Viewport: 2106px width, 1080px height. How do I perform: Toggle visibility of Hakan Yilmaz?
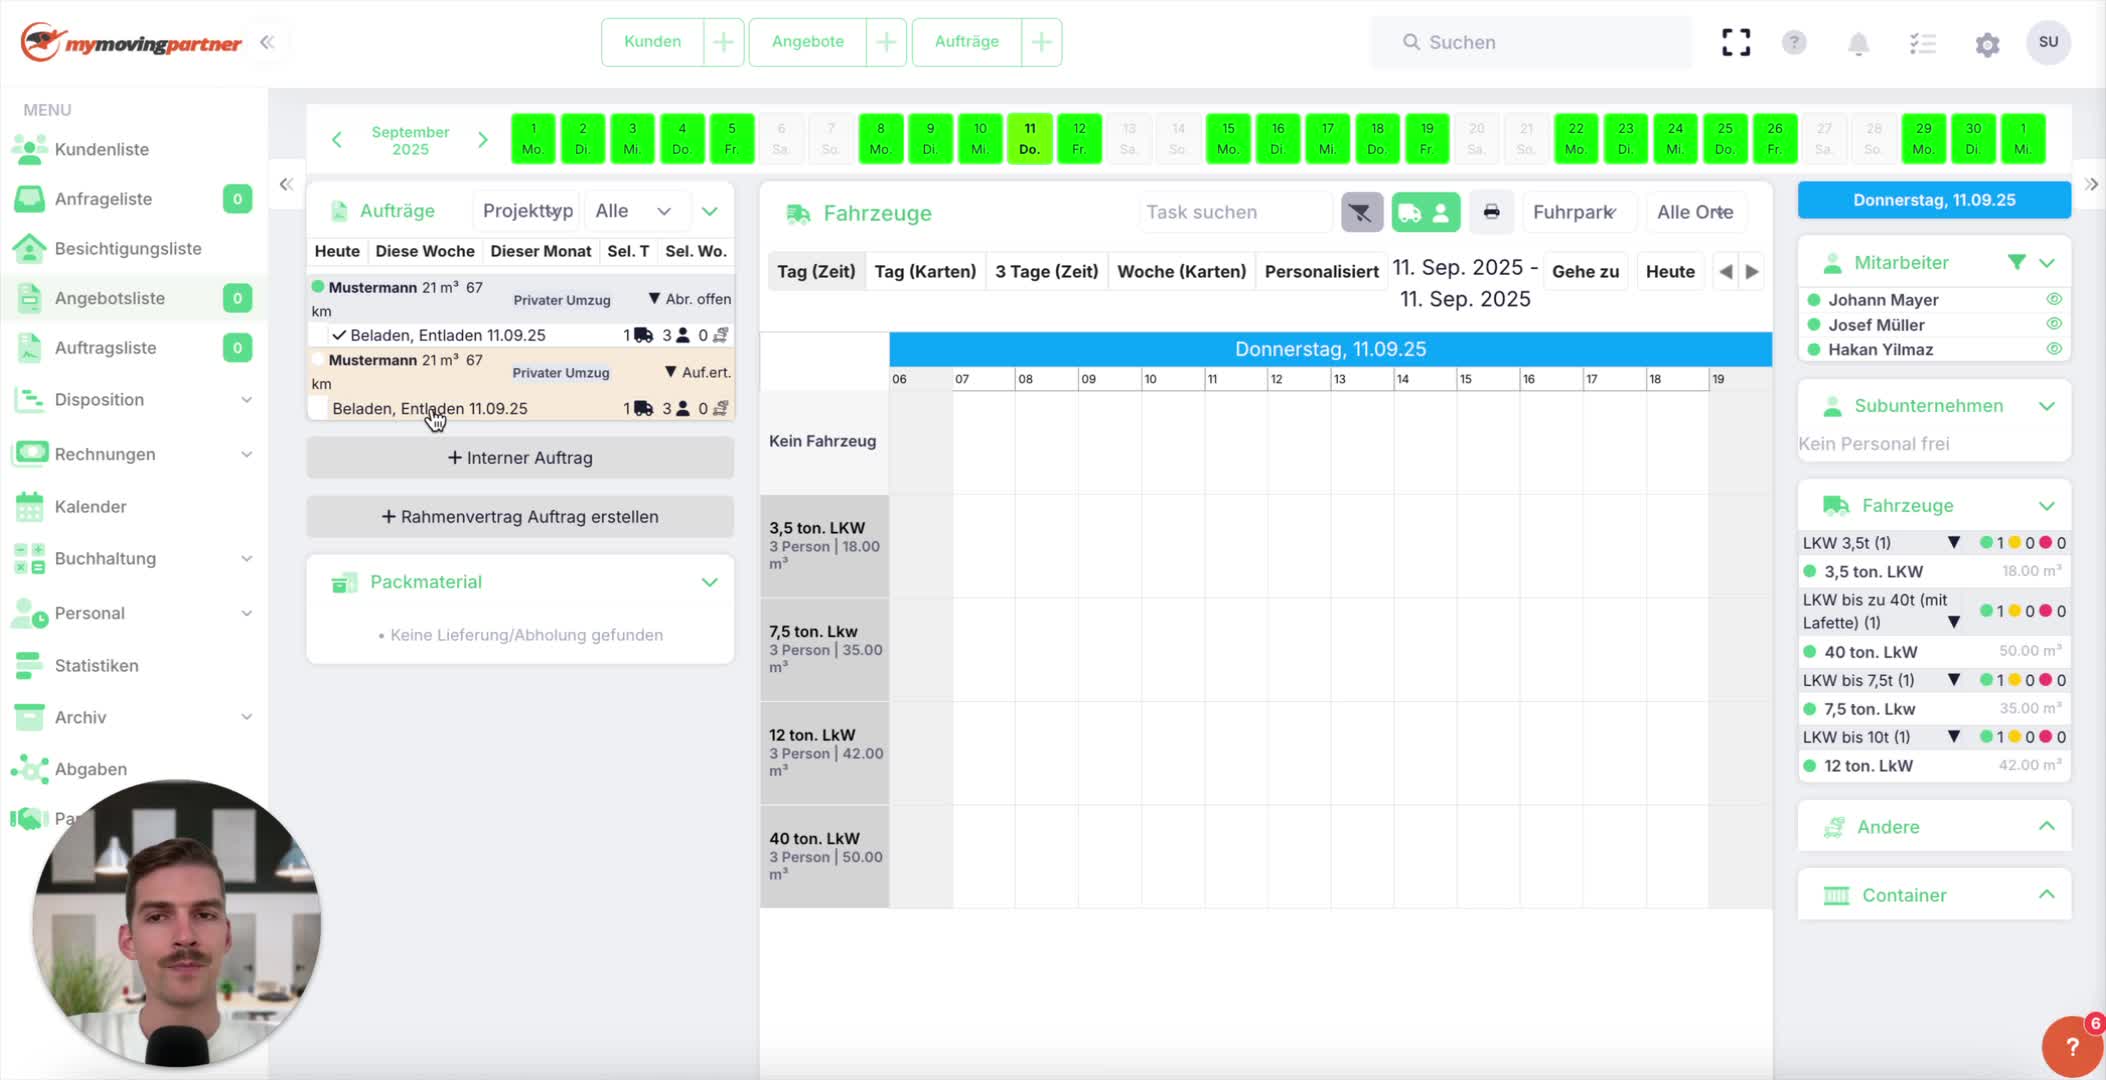coord(2054,349)
